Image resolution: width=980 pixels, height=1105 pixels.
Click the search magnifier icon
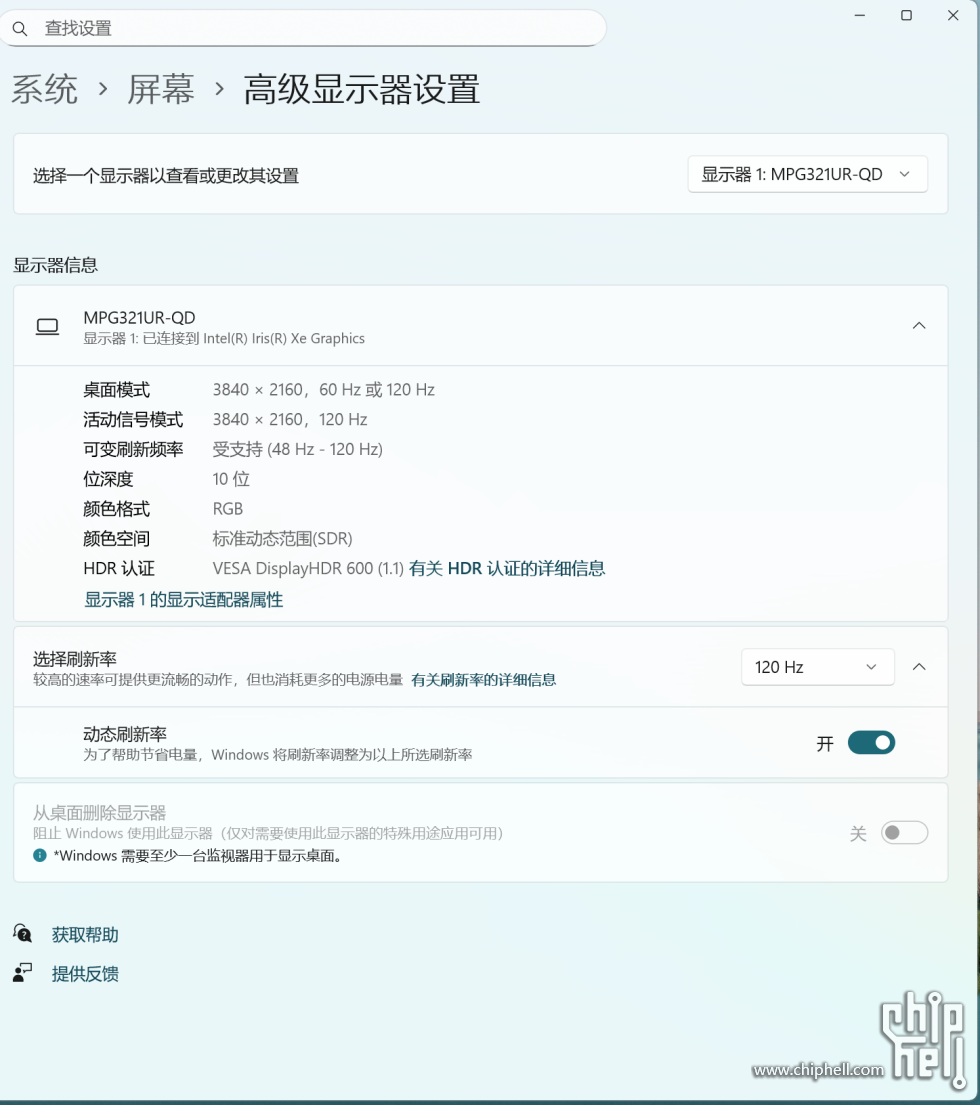(20, 29)
